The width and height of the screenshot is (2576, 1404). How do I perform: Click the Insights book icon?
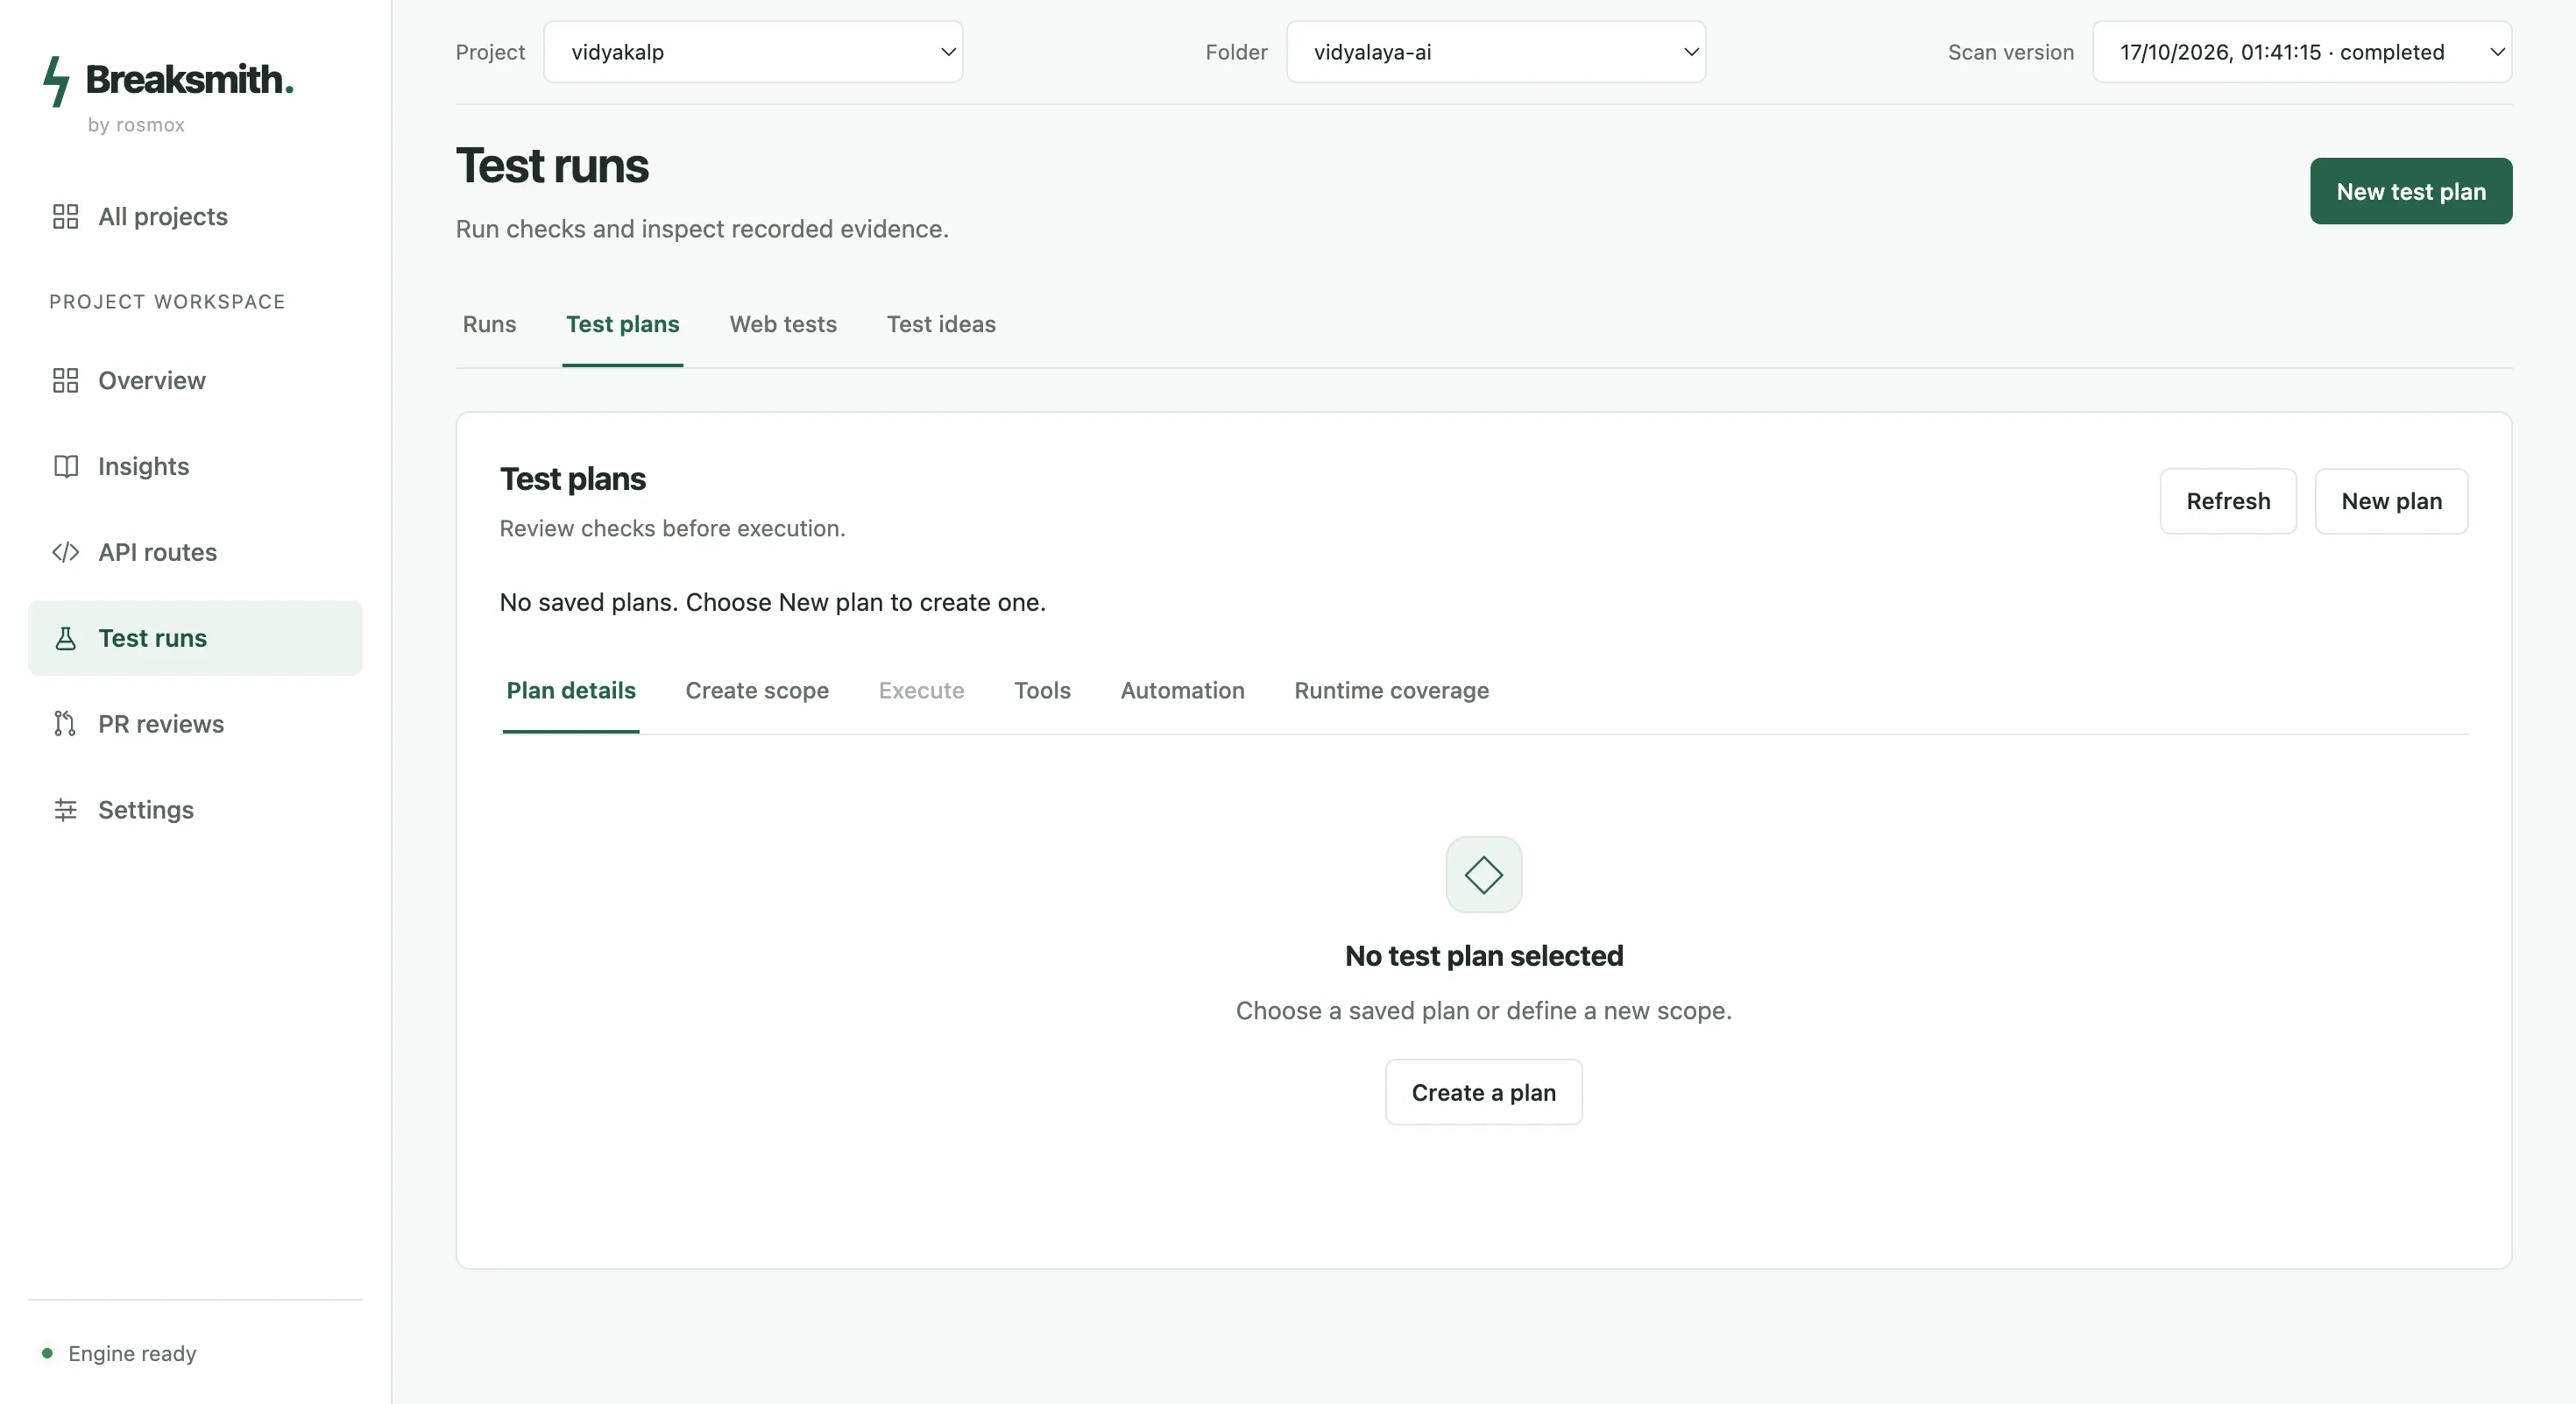click(65, 467)
